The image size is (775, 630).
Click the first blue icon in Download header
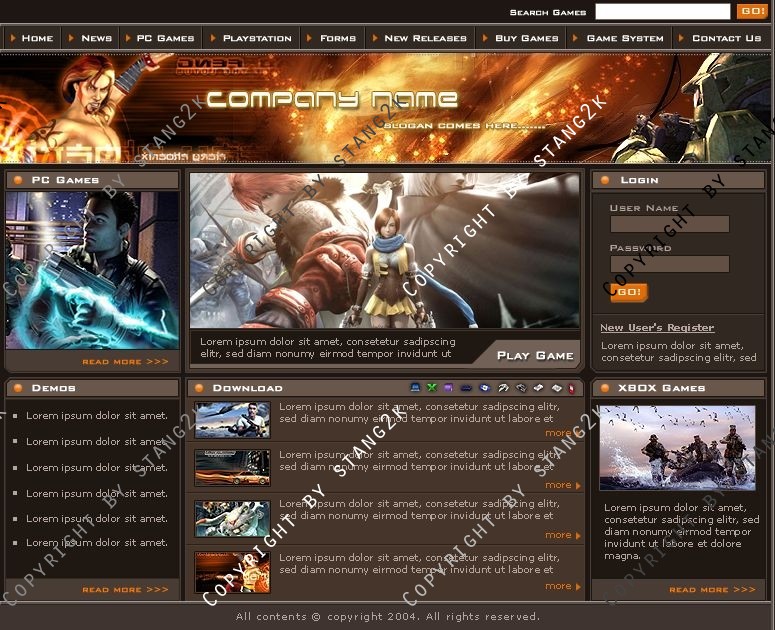click(x=416, y=388)
